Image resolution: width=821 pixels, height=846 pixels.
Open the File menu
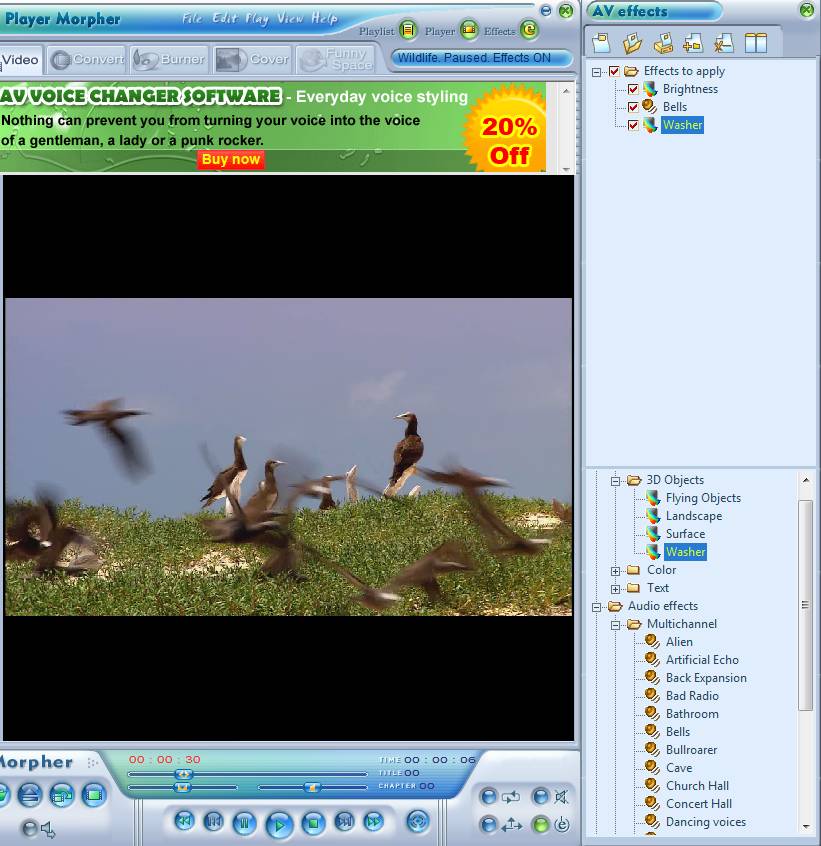(192, 18)
